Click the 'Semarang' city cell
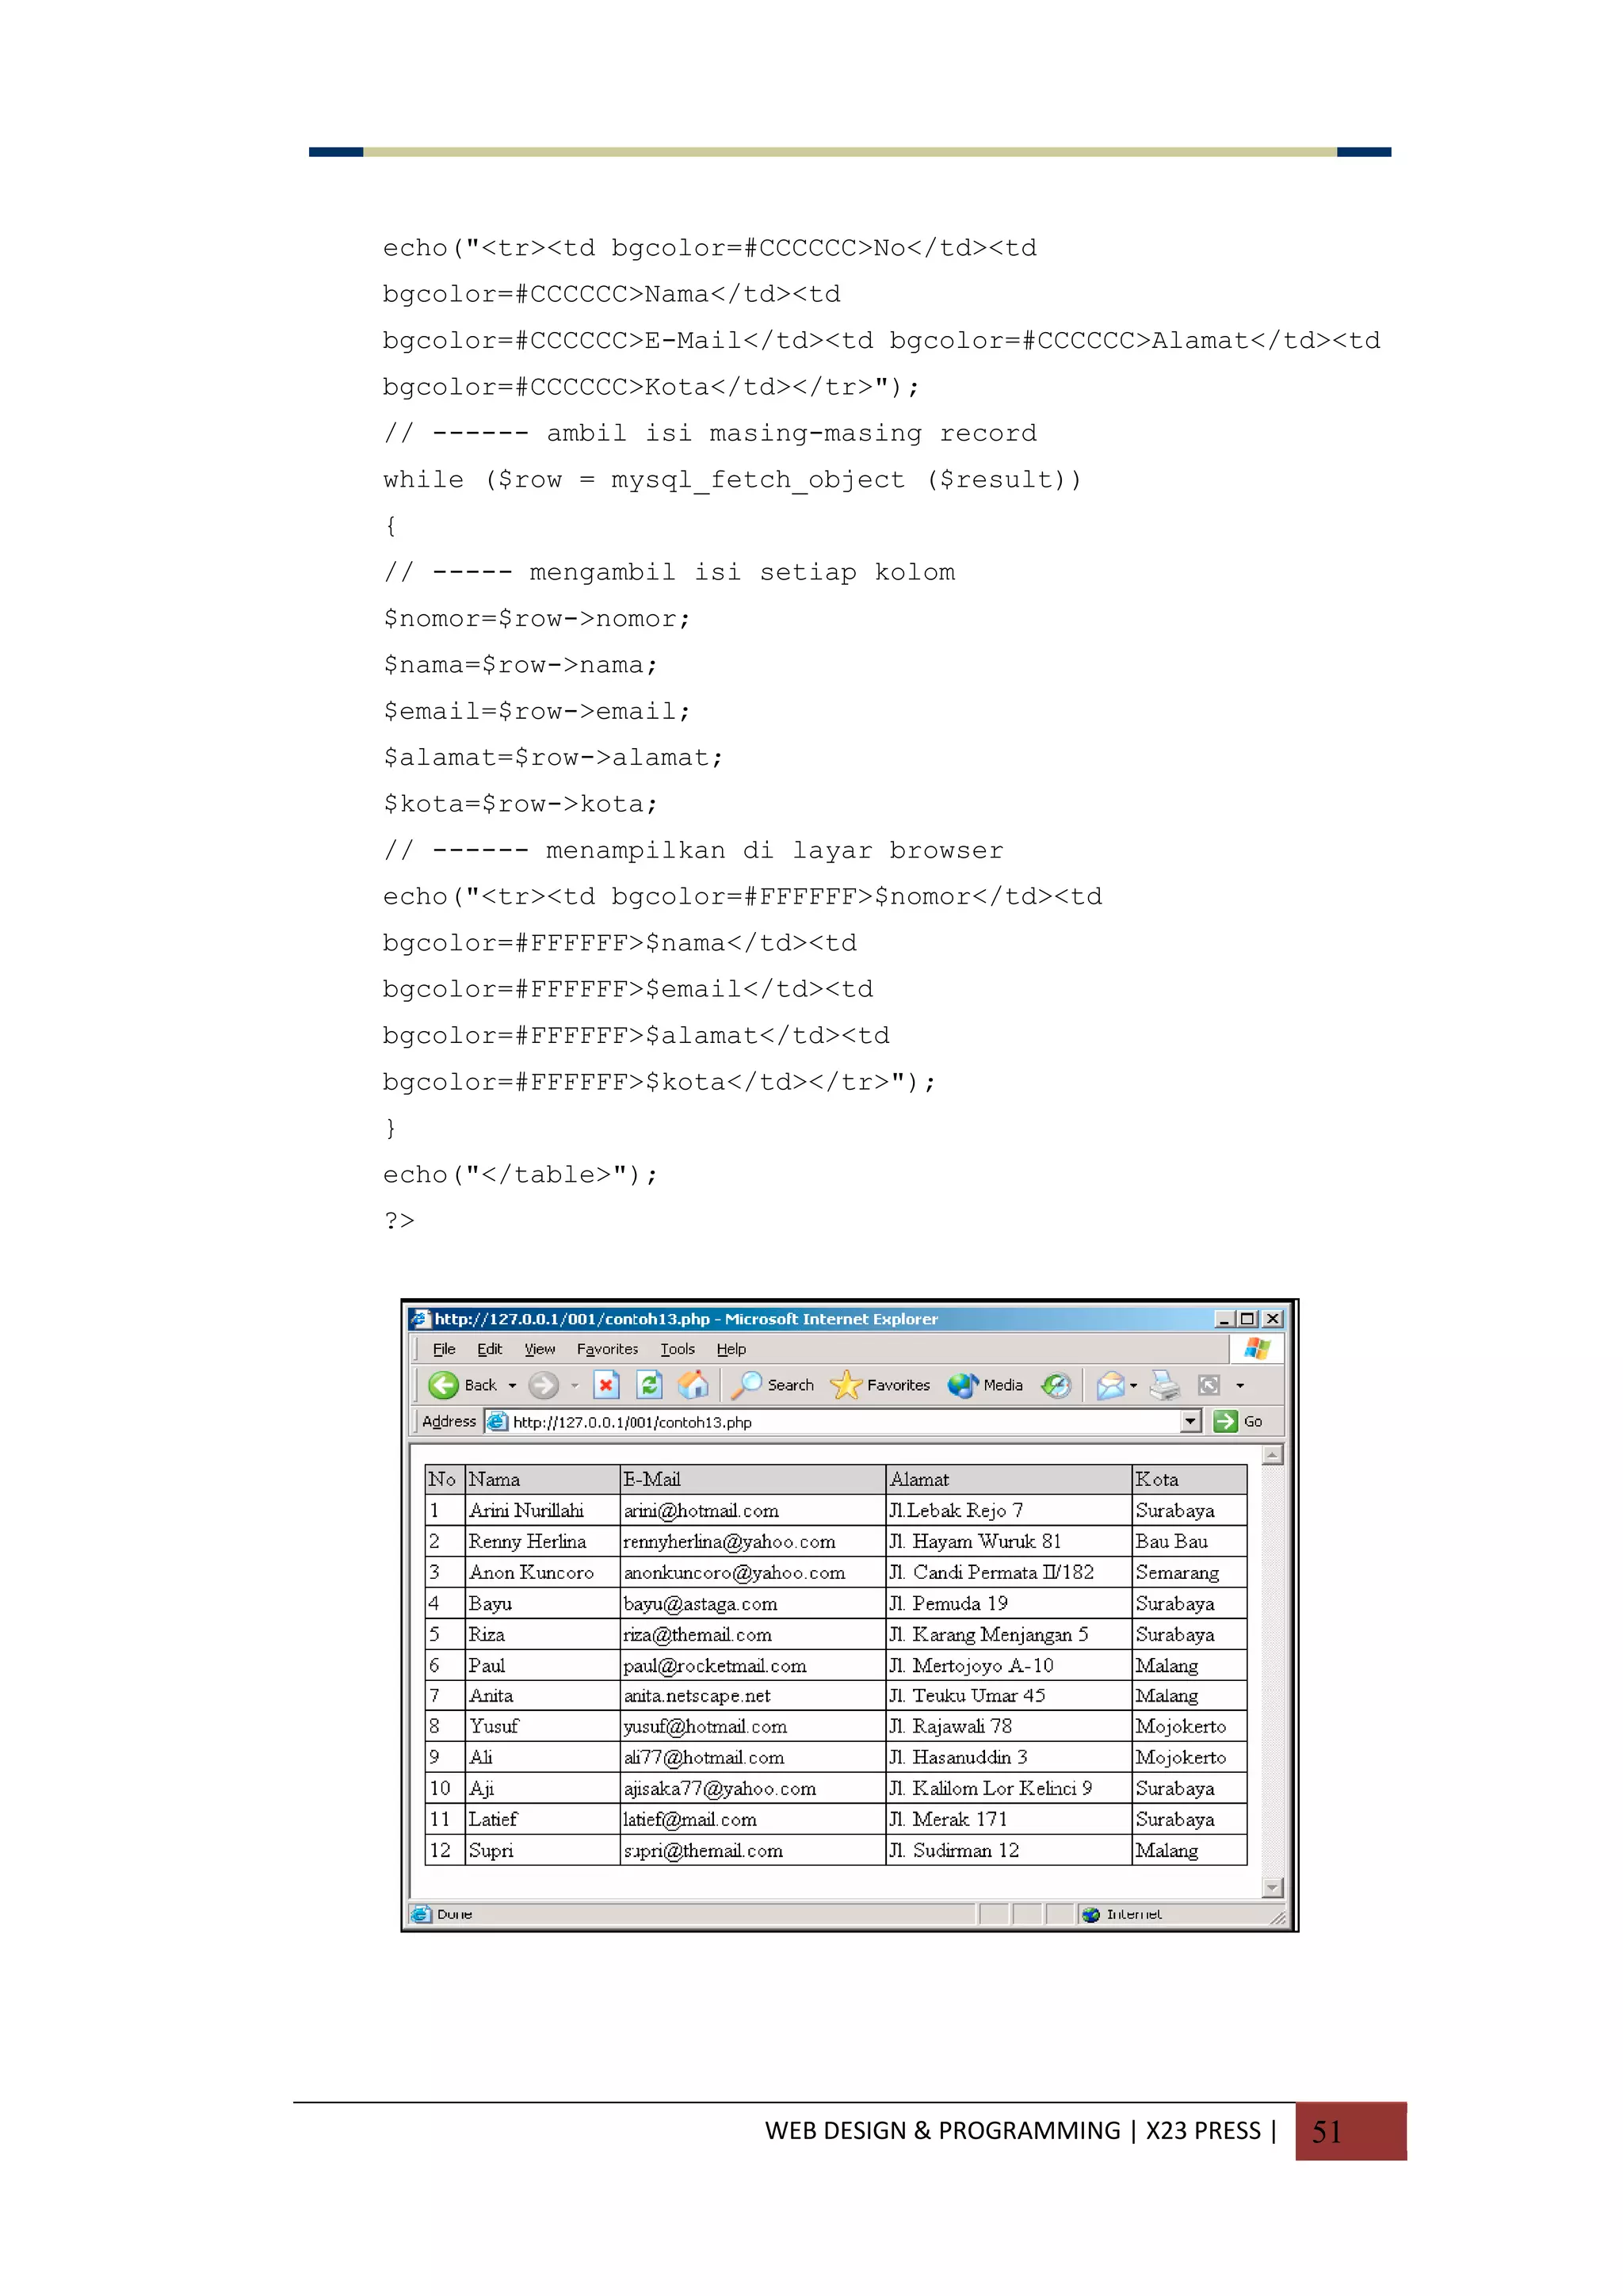 (1189, 1572)
